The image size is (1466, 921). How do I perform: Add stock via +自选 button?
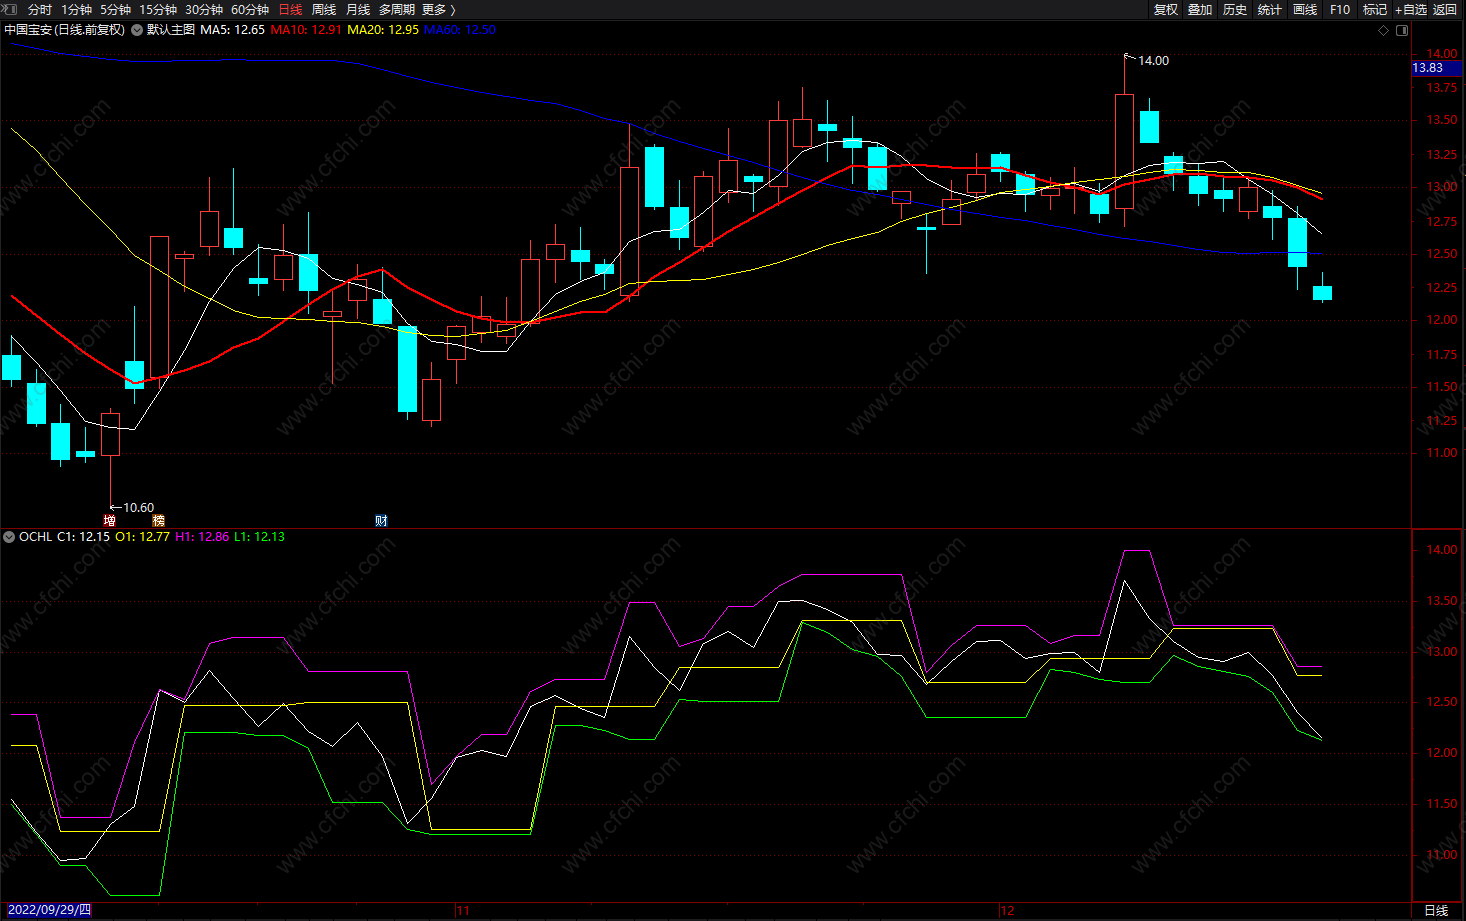[x=1411, y=9]
